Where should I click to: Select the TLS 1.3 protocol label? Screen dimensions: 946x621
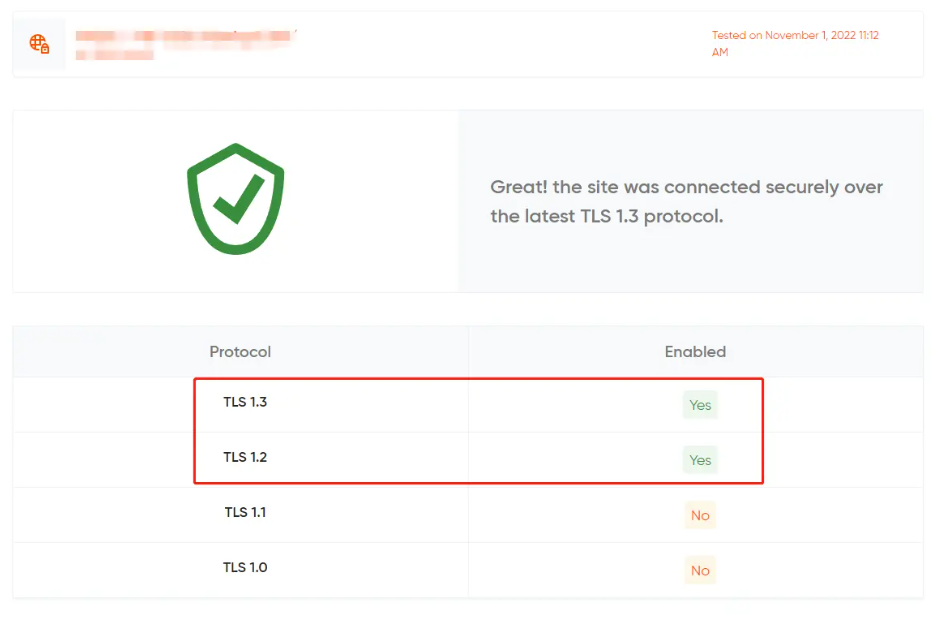(245, 403)
